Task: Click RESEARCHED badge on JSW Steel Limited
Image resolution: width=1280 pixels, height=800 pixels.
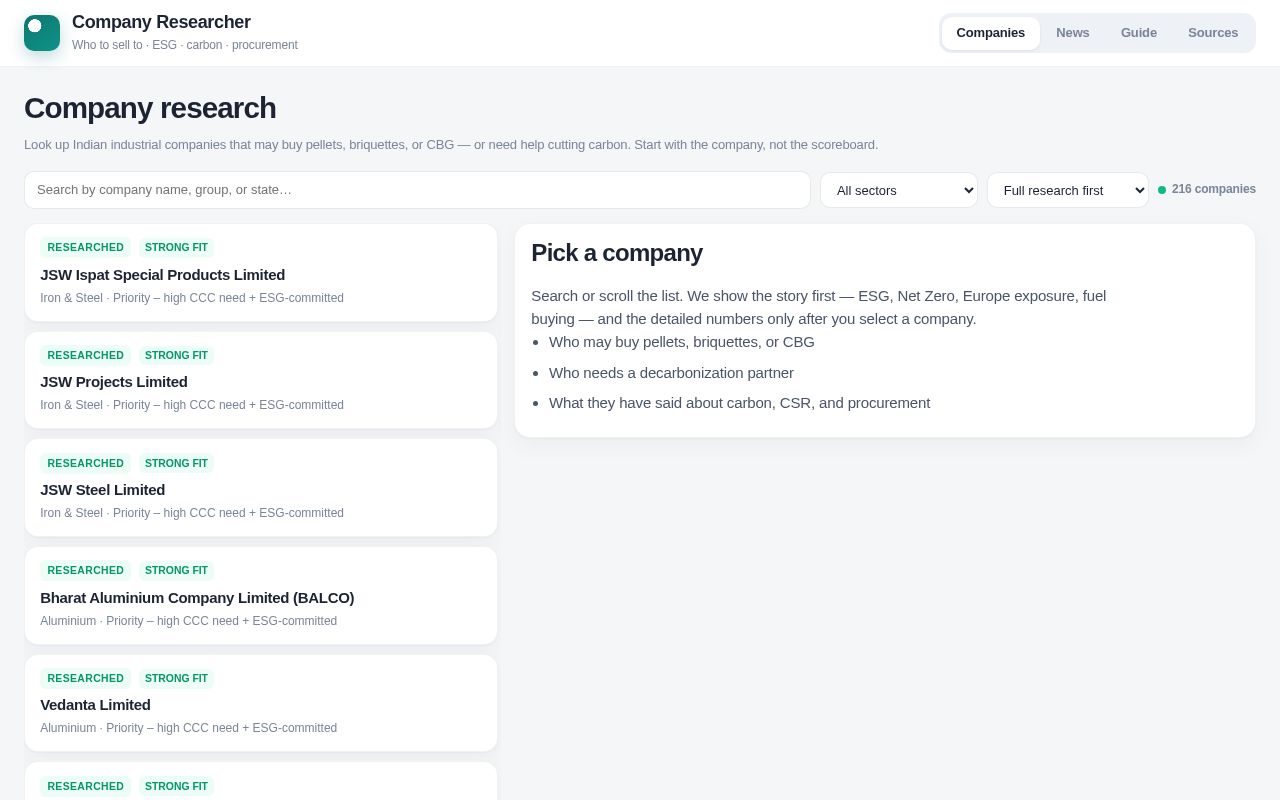Action: pos(85,463)
